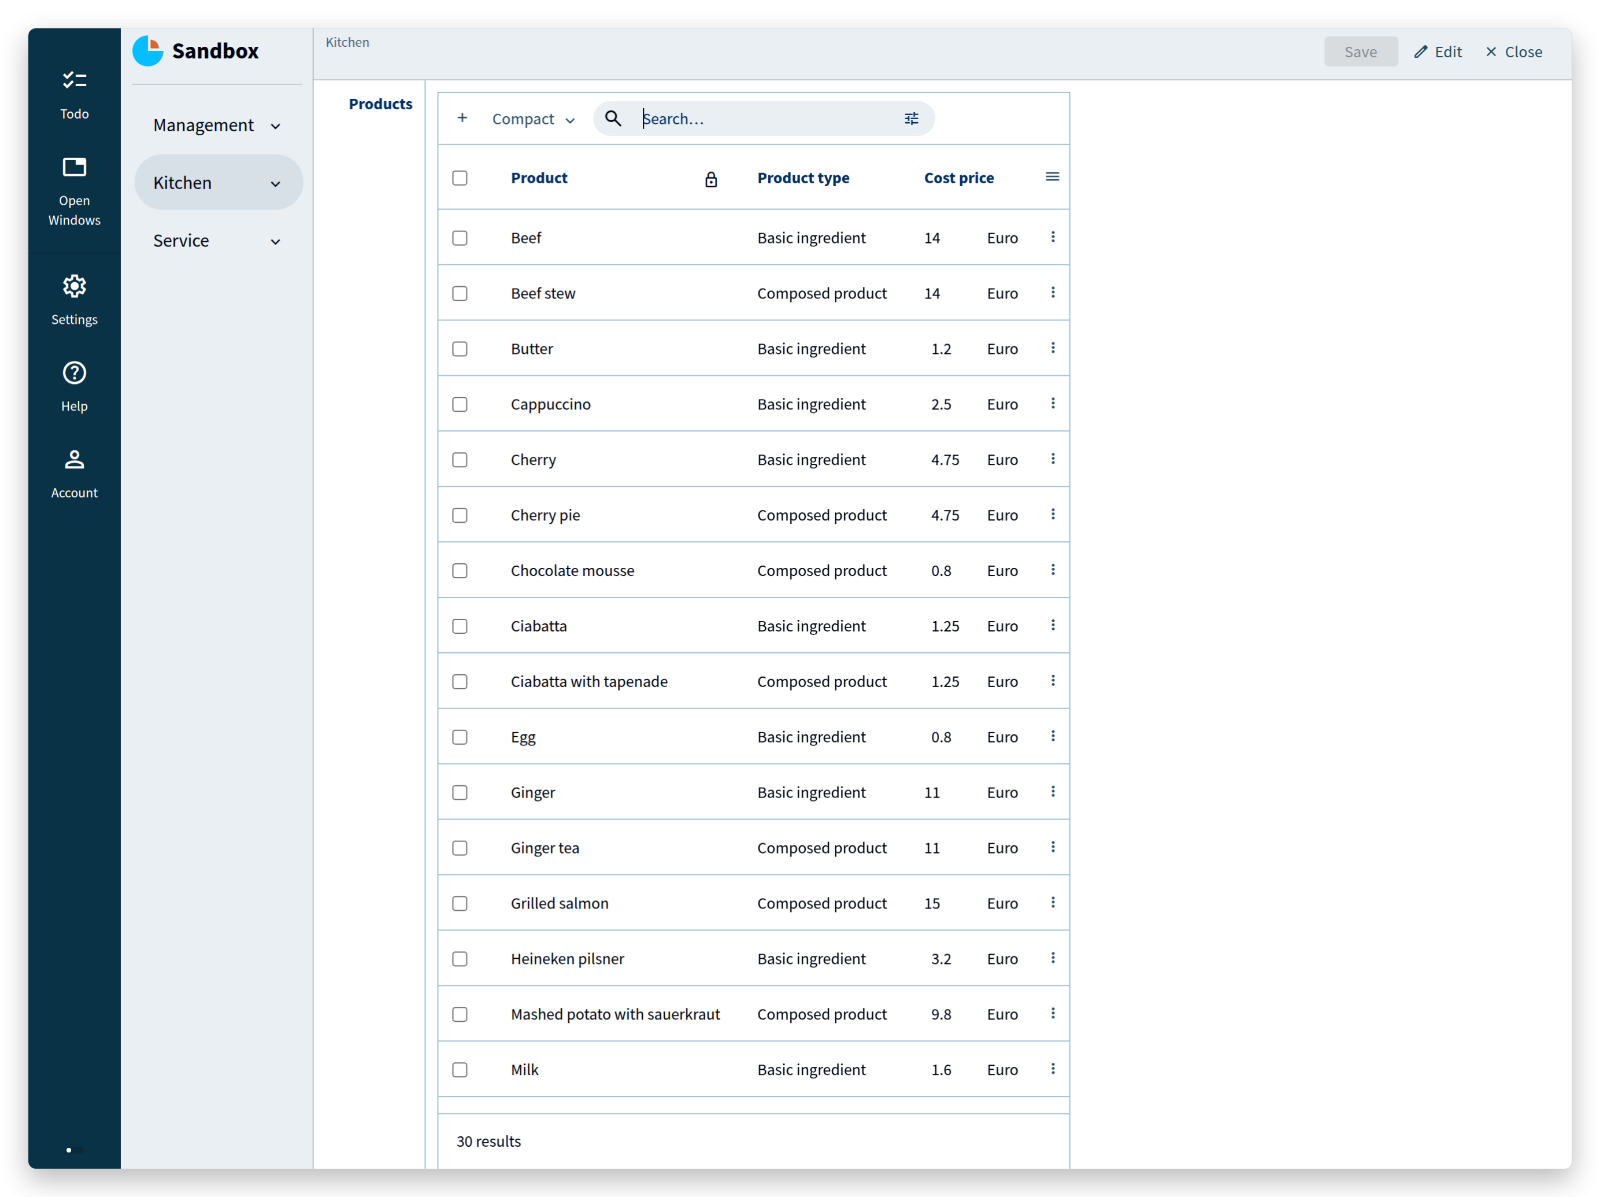Open row options for Ginger tea

click(x=1053, y=847)
